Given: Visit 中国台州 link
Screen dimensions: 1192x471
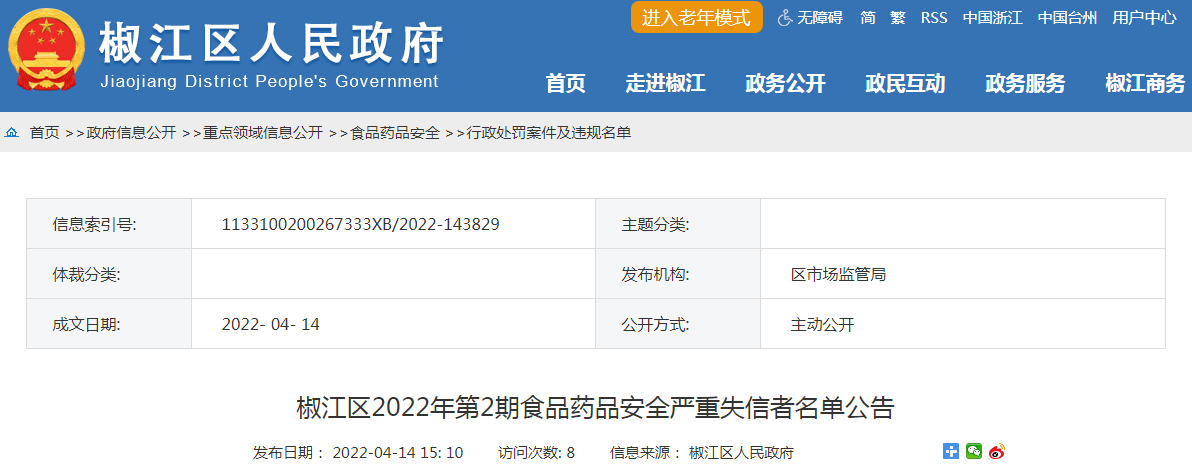Looking at the screenshot, I should (1067, 17).
